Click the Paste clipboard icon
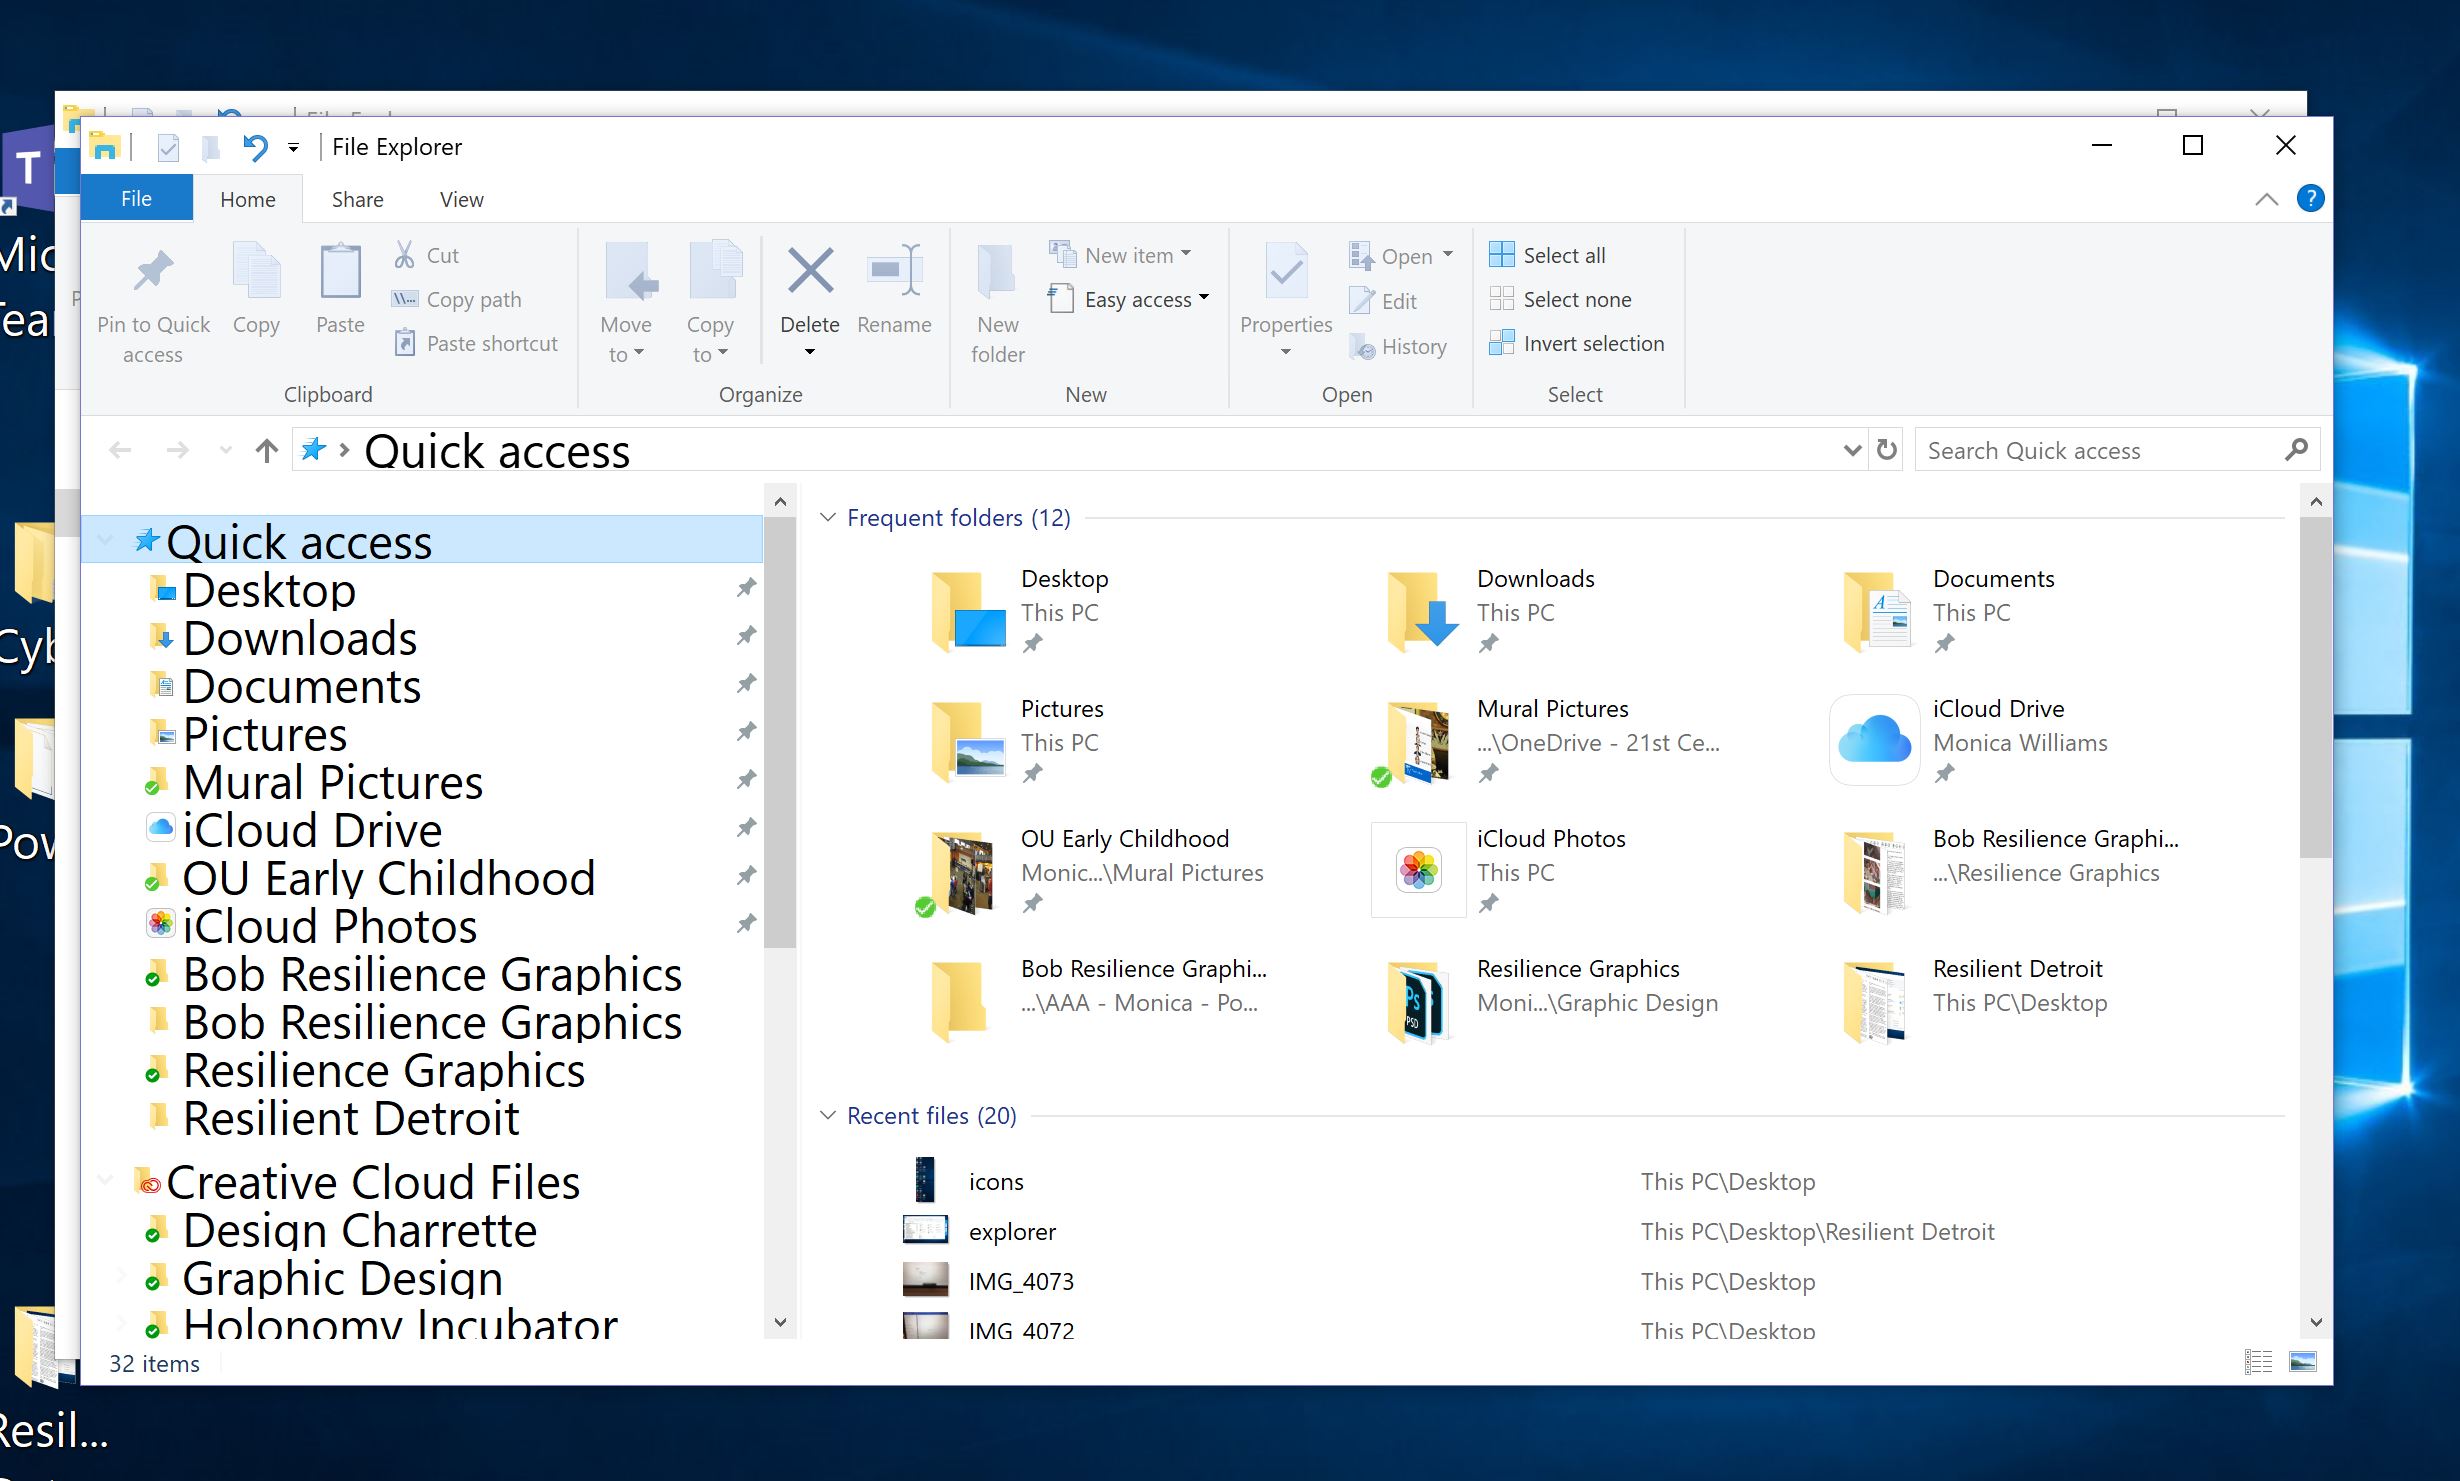The height and width of the screenshot is (1481, 2460). (x=340, y=270)
